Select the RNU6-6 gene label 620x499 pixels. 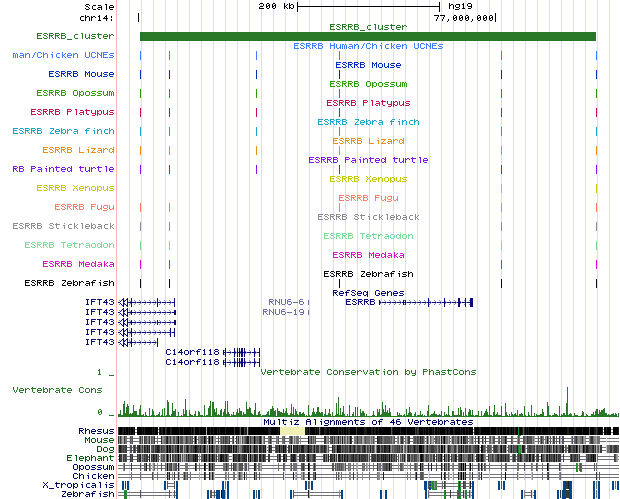point(285,301)
